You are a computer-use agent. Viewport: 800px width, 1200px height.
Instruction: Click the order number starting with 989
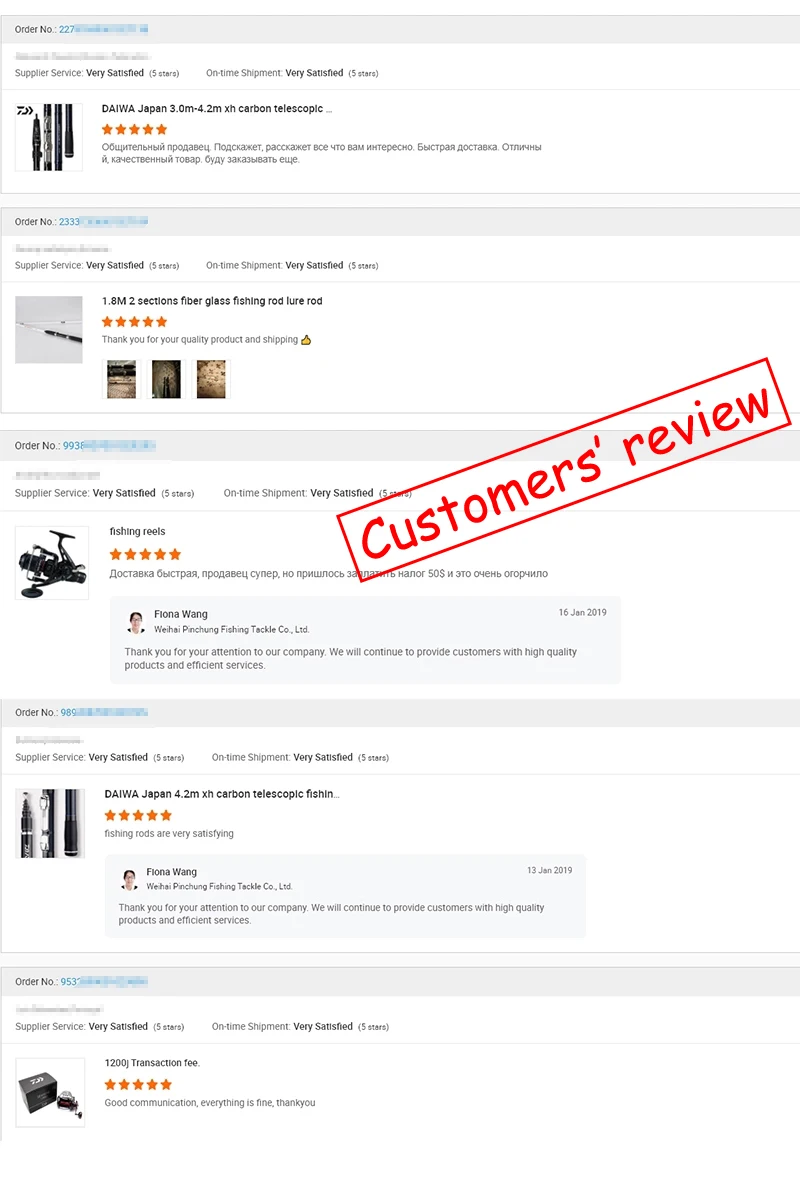point(104,712)
